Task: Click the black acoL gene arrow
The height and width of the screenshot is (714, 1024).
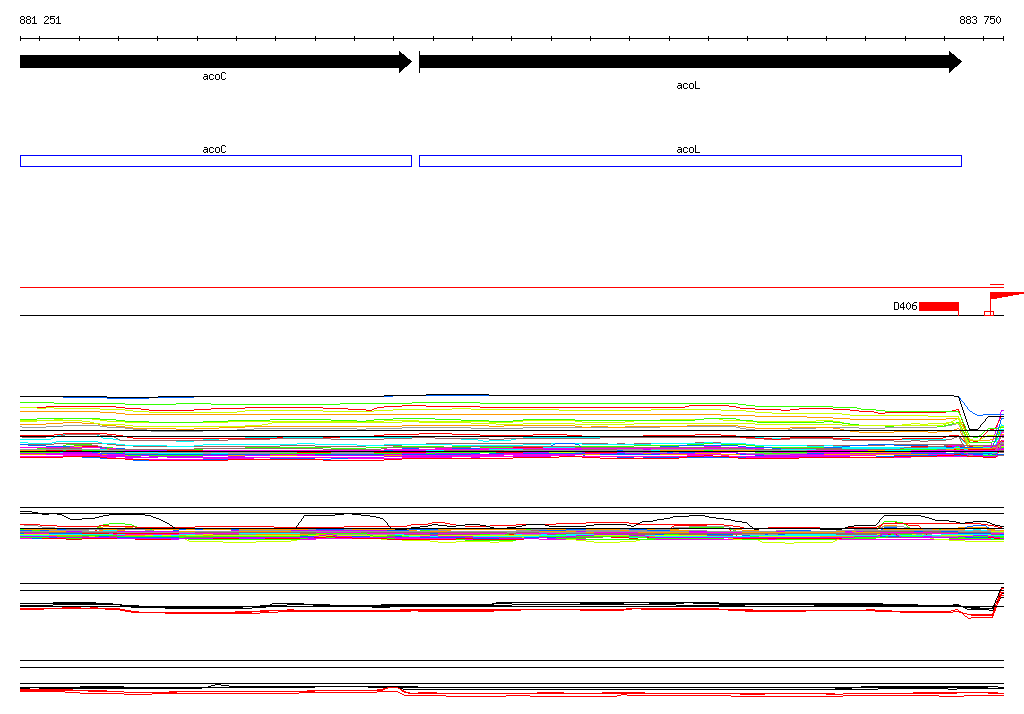Action: click(x=690, y=62)
